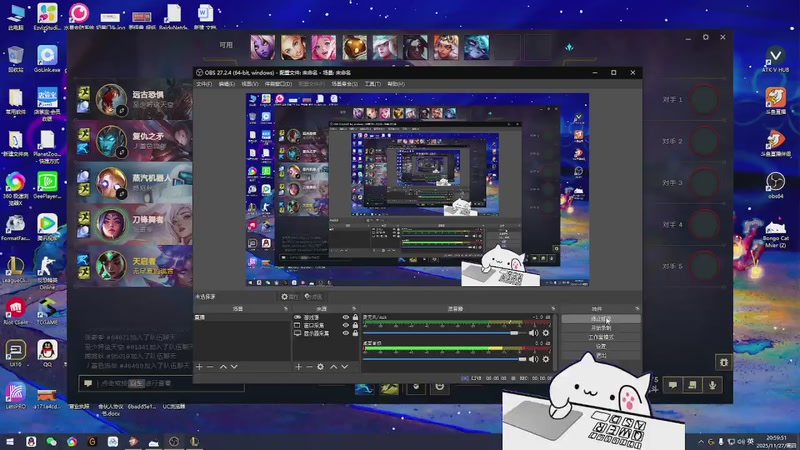This screenshot has width=800, height=450.
Task: Adjust 桌面音频 volume slider handle
Action: 522,359
